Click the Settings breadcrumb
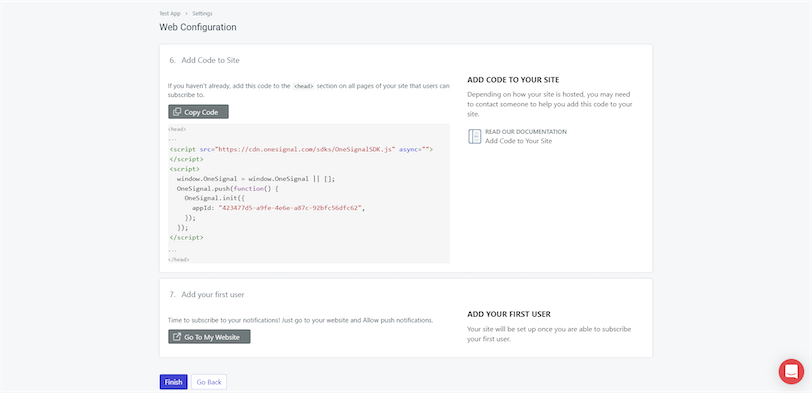812x393 pixels. (202, 13)
